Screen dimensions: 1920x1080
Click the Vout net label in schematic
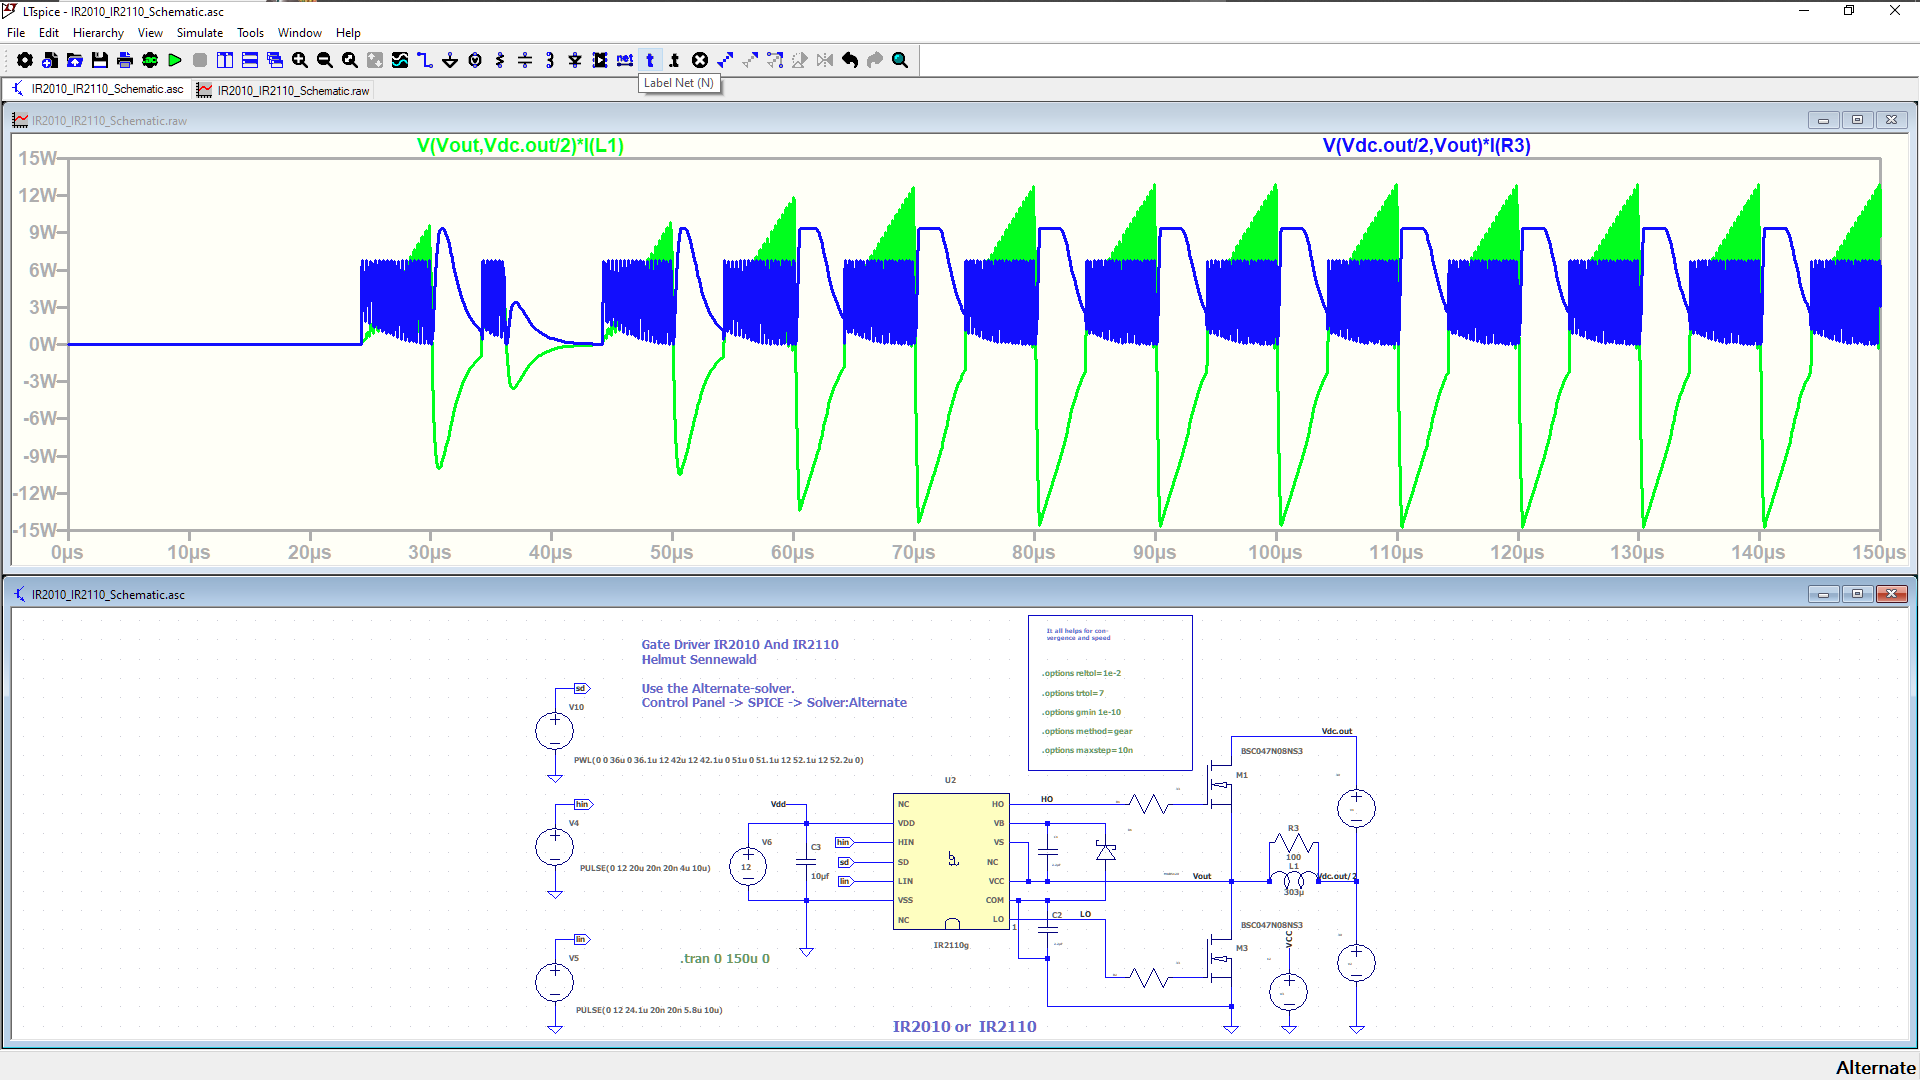1201,876
